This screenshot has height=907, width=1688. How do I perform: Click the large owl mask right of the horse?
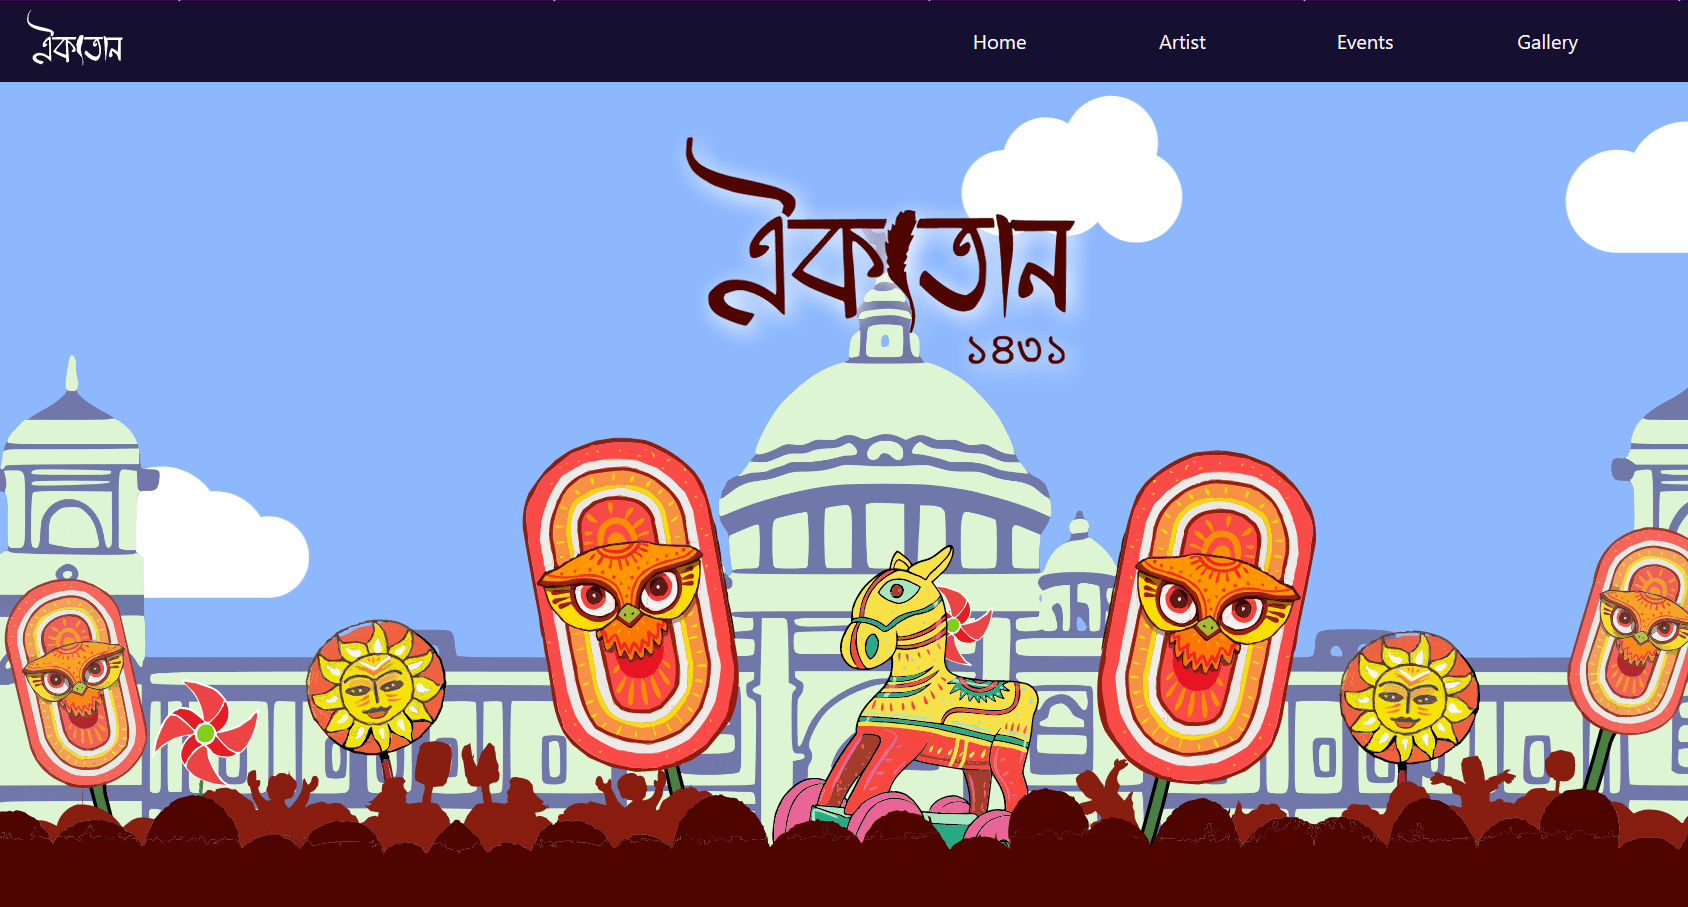point(1206,615)
